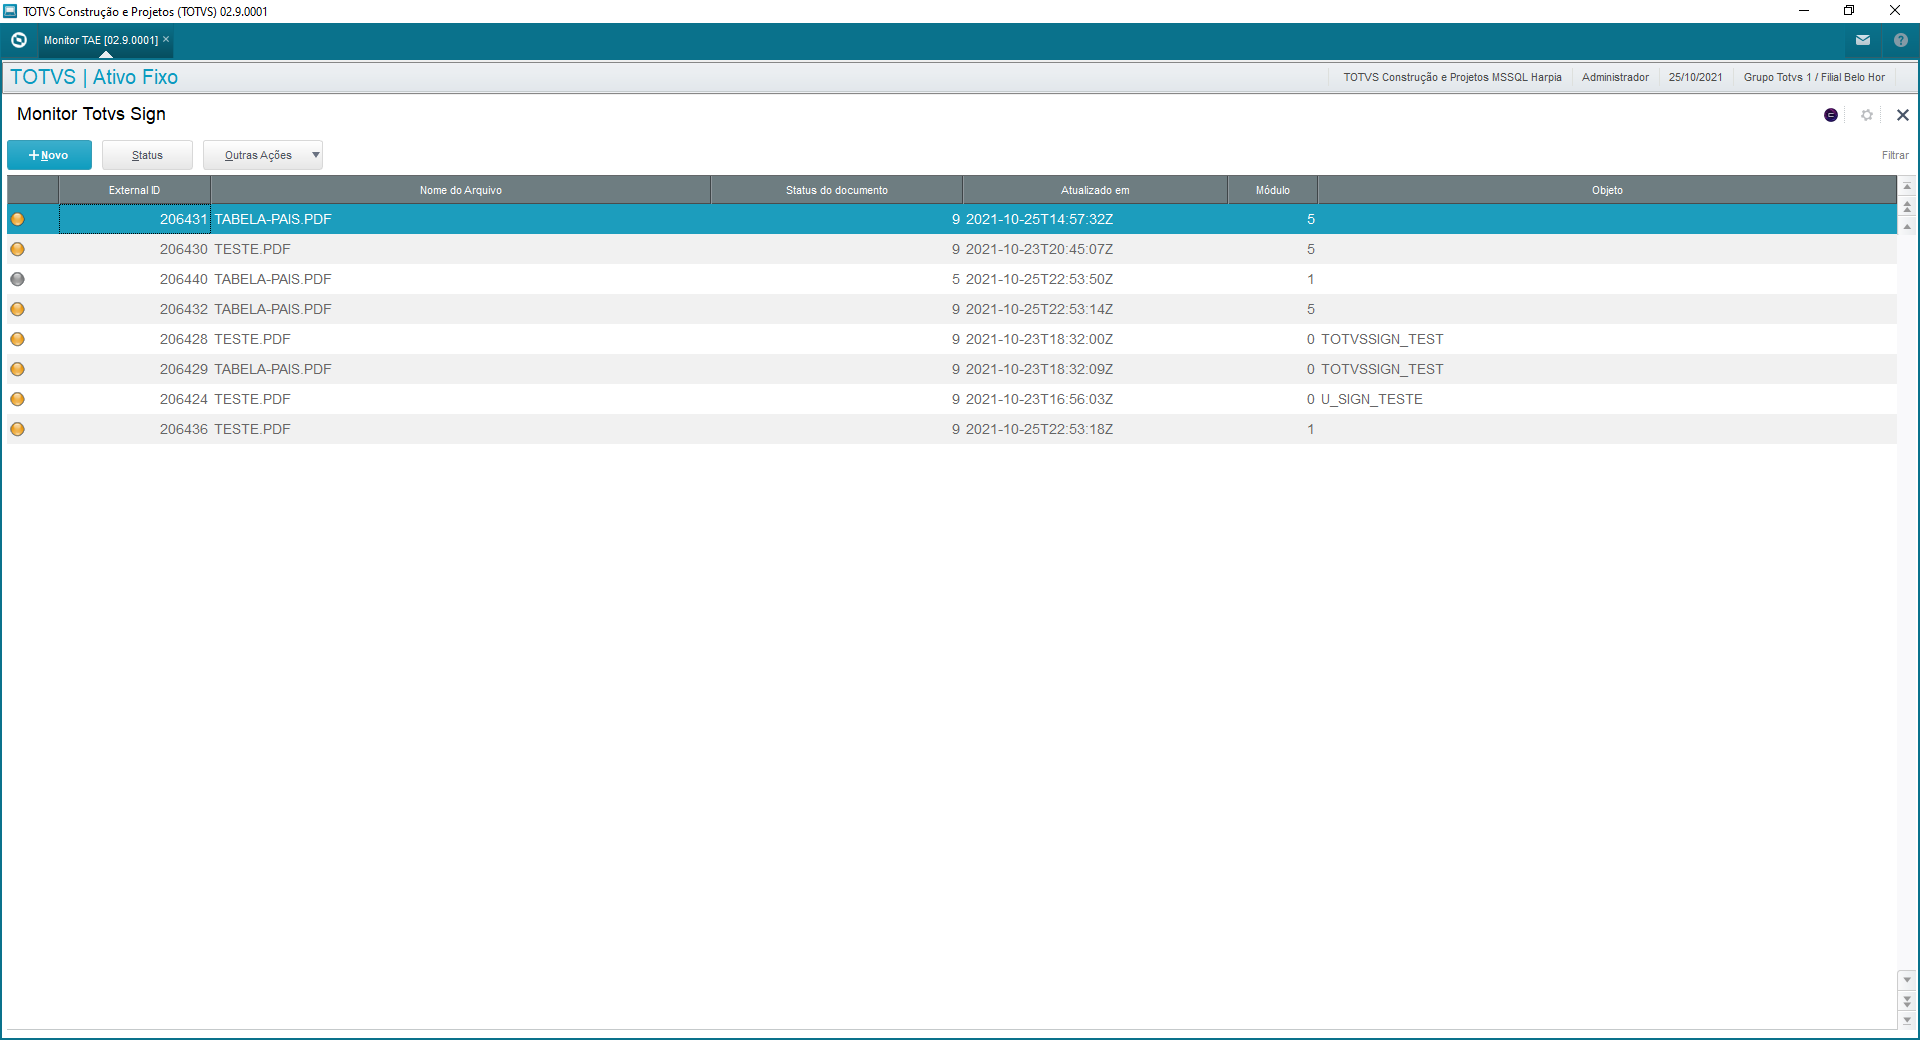Click the TOTVS | Ativo Fixo module title
This screenshot has width=1920, height=1040.
click(94, 77)
